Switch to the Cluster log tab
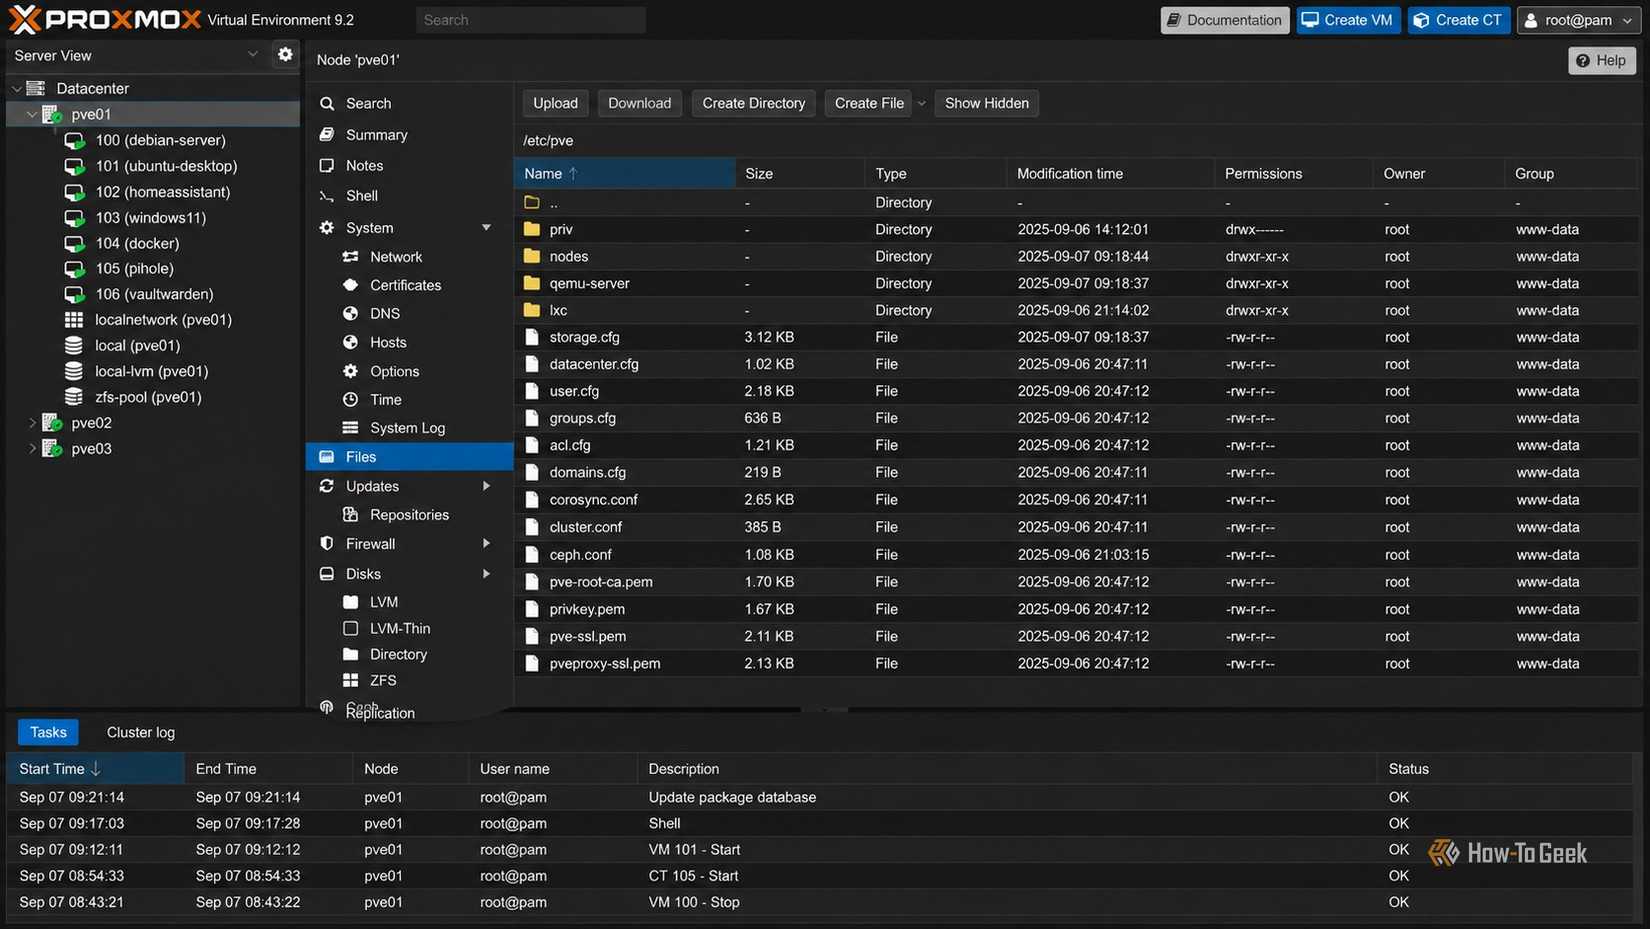This screenshot has width=1650, height=929. 141,733
